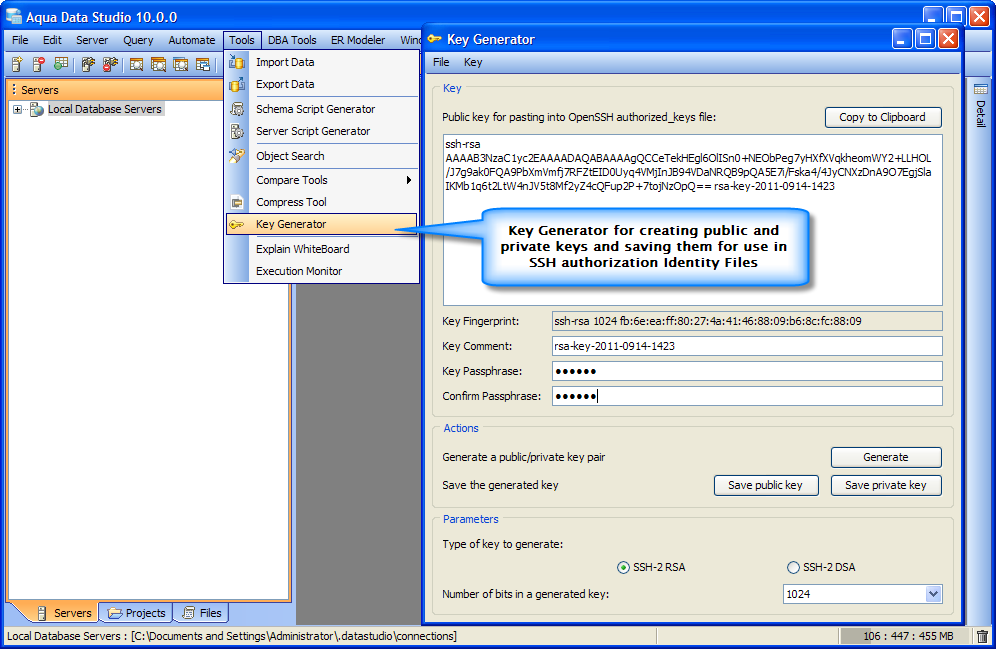The height and width of the screenshot is (649, 996).
Task: Switch to the Files tab
Action: [202, 613]
